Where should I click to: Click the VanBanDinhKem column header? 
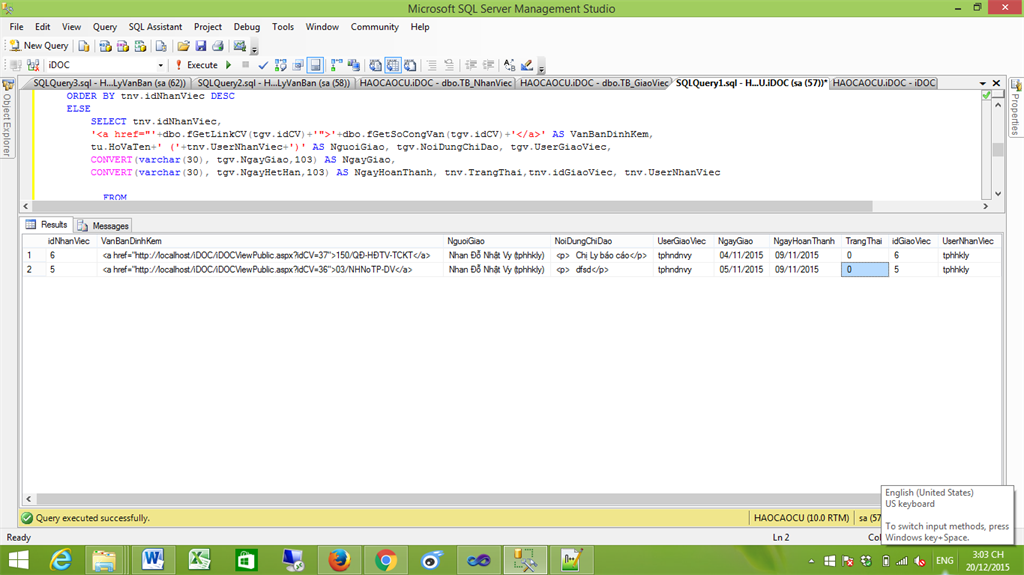click(270, 241)
